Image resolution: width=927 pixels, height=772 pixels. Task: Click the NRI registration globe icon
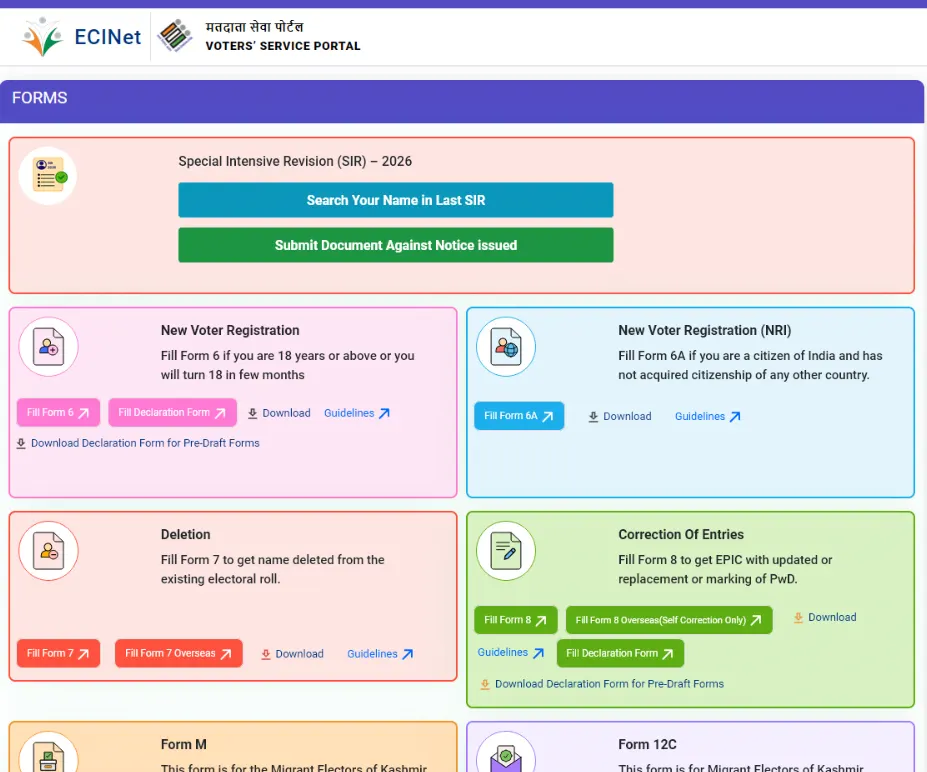coord(506,346)
